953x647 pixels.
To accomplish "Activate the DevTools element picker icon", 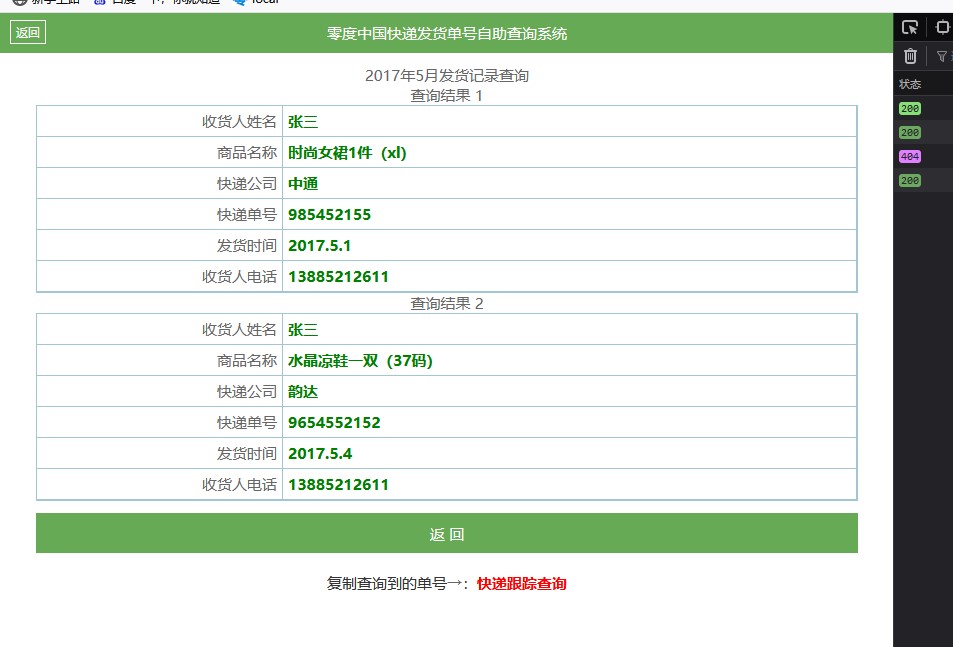I will point(909,27).
